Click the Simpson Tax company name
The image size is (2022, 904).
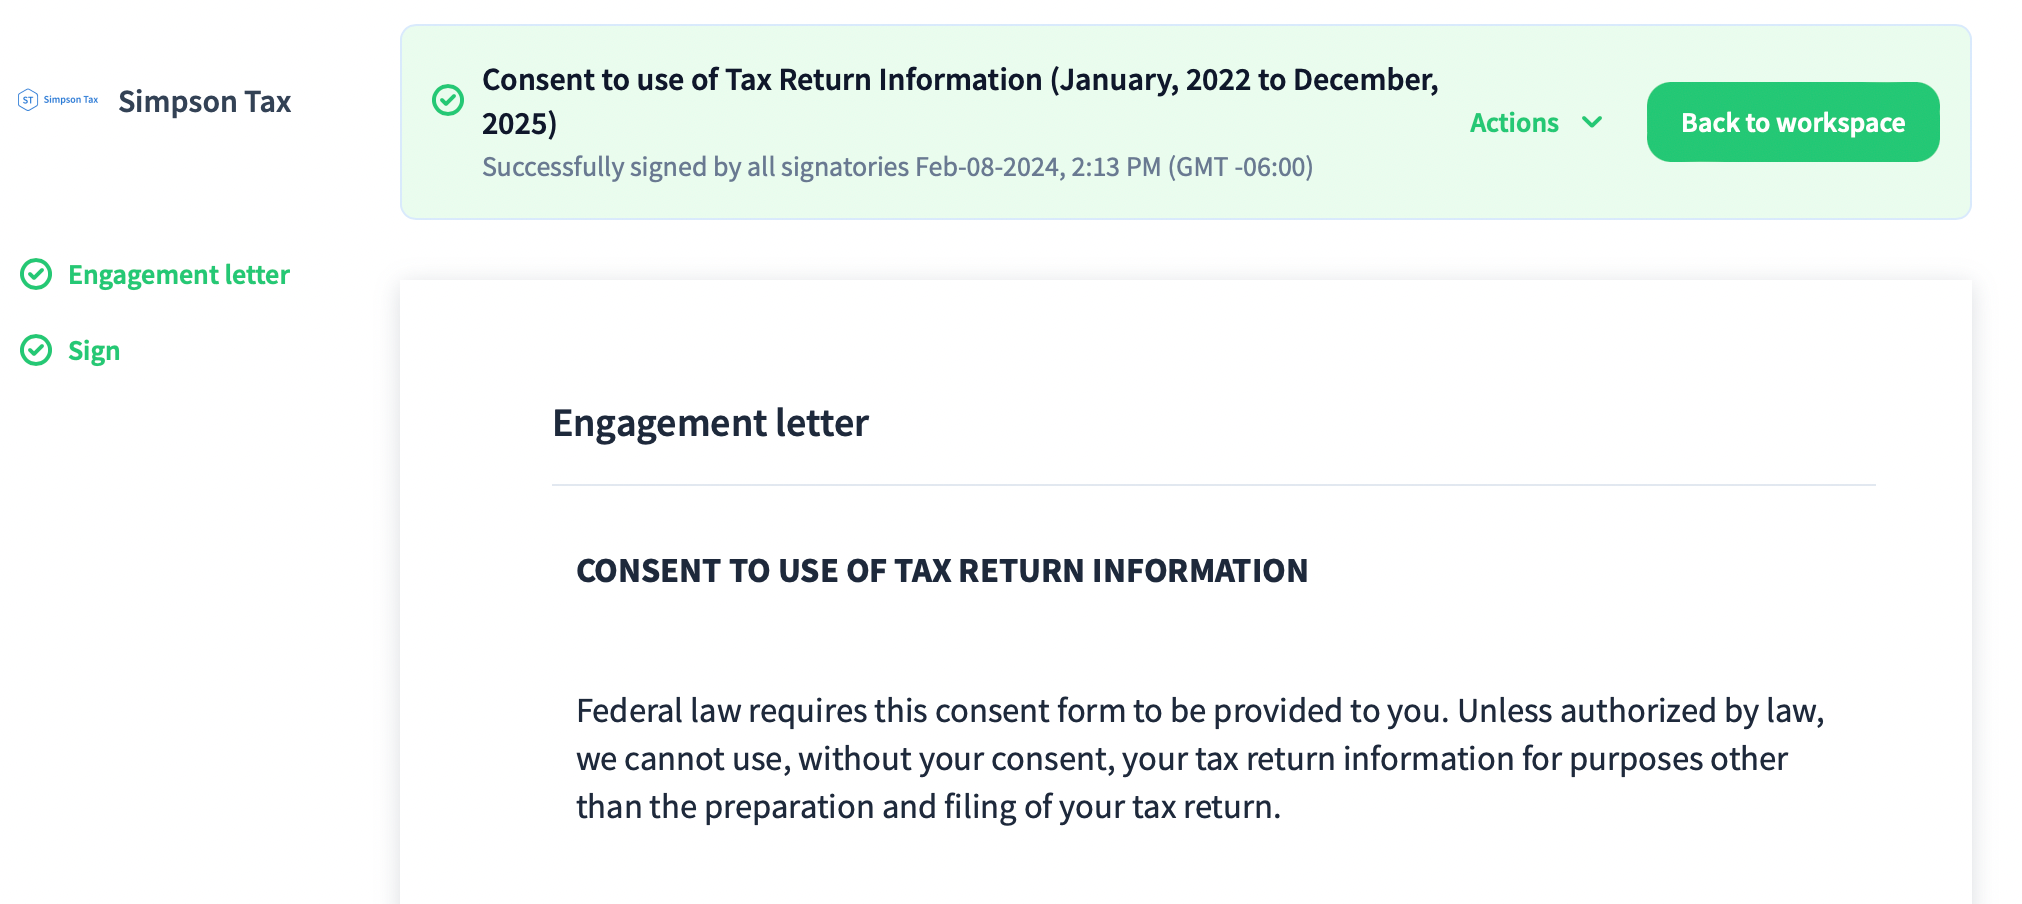tap(204, 101)
